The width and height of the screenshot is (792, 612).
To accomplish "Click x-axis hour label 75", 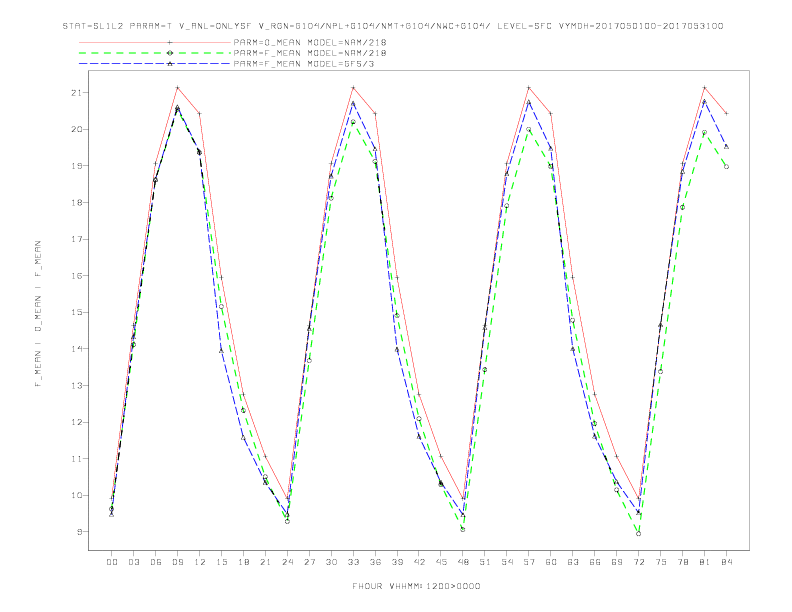I will [x=661, y=562].
